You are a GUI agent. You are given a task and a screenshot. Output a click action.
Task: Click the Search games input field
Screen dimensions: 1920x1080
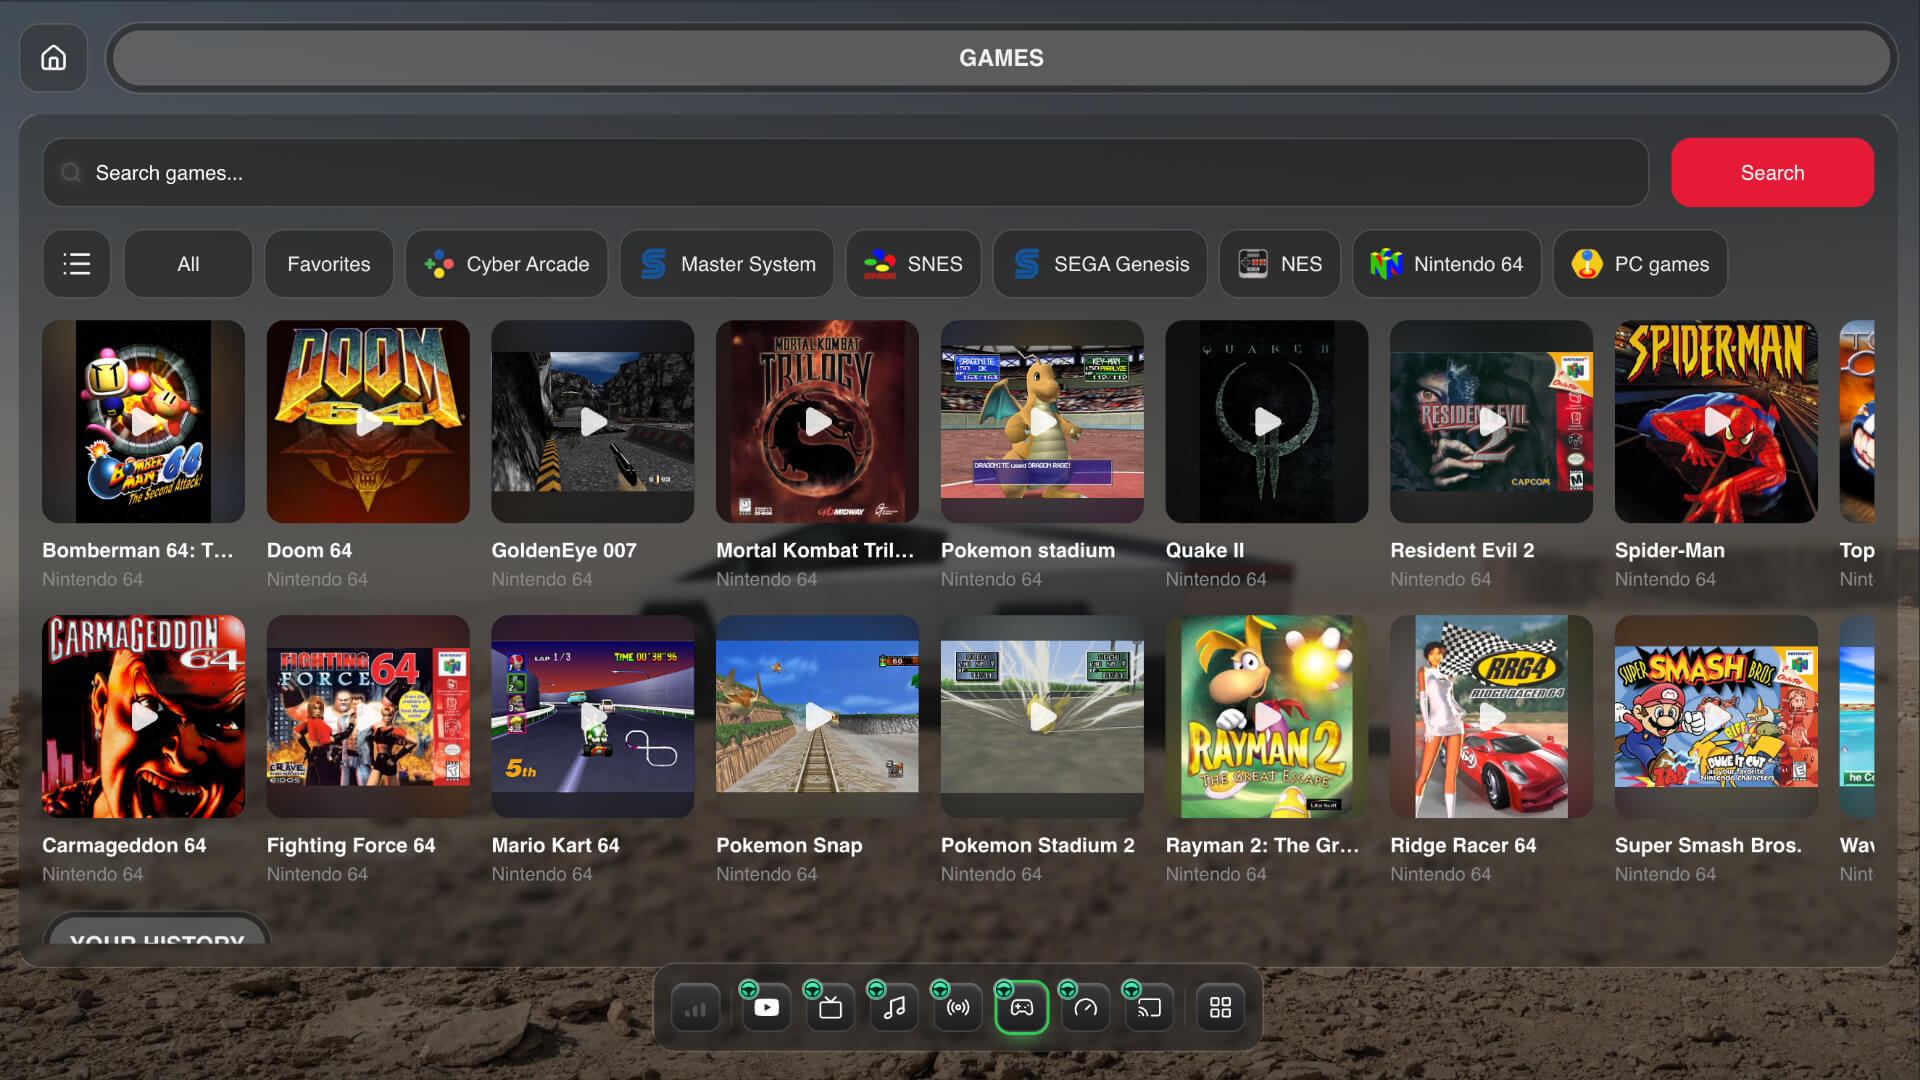click(x=846, y=173)
